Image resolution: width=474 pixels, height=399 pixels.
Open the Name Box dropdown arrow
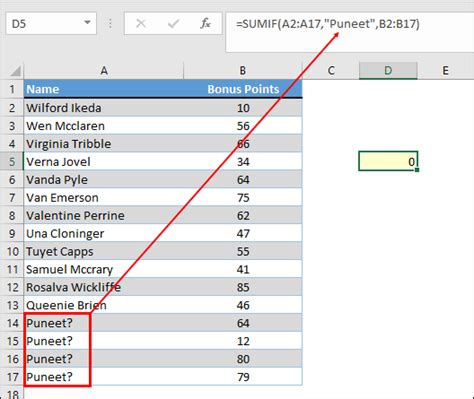point(87,23)
